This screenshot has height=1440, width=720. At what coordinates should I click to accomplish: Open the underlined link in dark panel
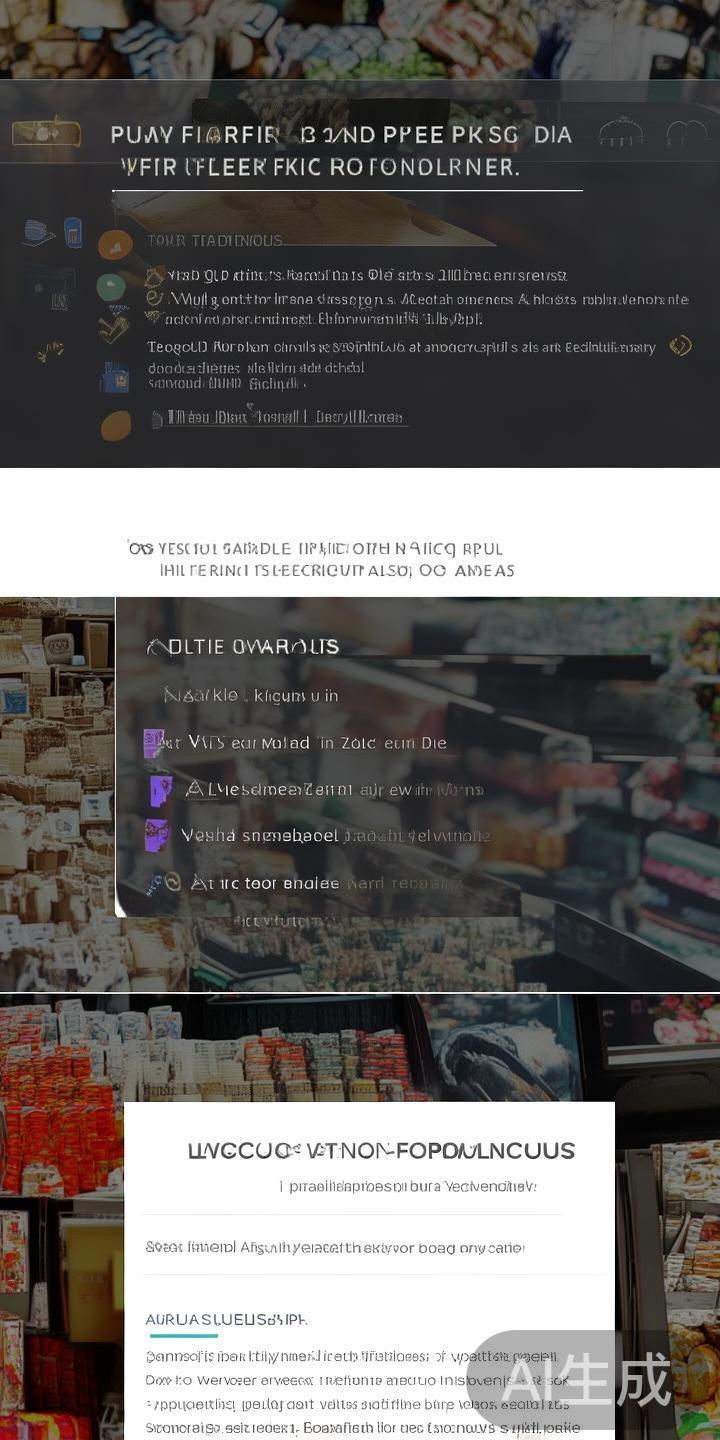coord(280,418)
